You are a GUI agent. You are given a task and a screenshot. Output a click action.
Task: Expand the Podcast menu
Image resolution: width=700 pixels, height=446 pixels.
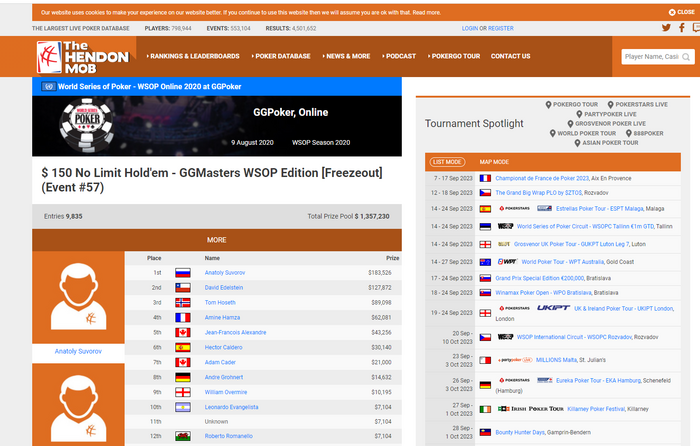tap(399, 56)
